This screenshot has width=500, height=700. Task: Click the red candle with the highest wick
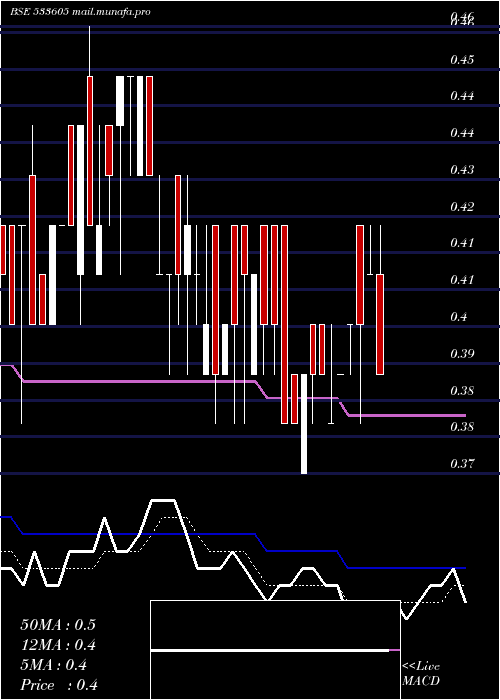(90, 151)
